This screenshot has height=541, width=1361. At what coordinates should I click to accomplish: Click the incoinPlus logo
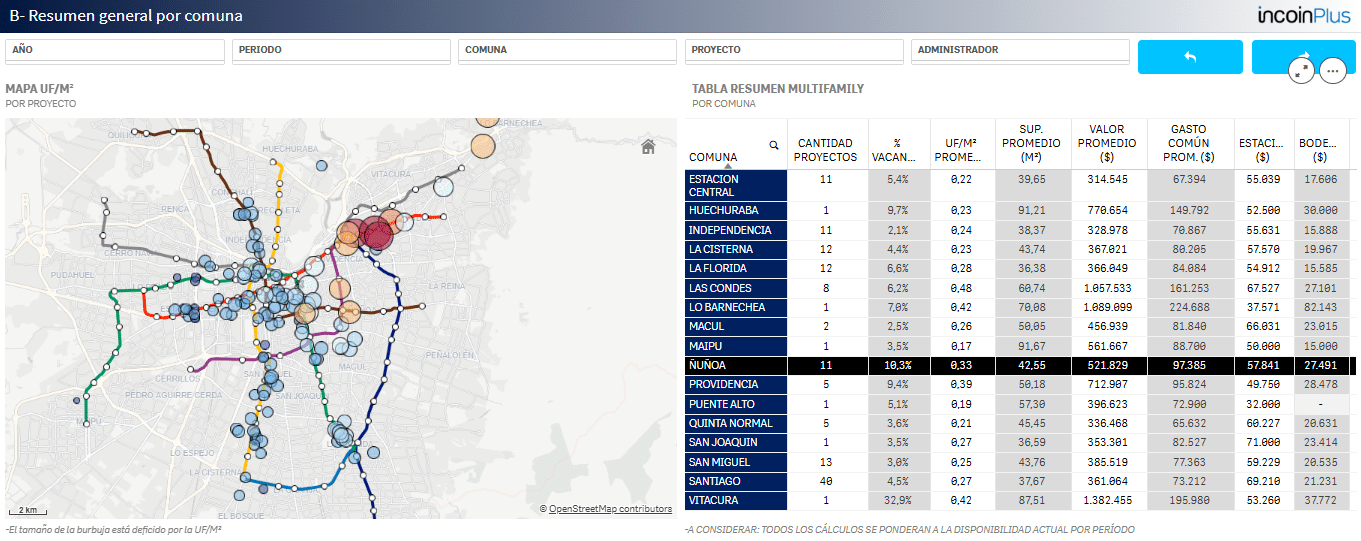coord(1305,16)
